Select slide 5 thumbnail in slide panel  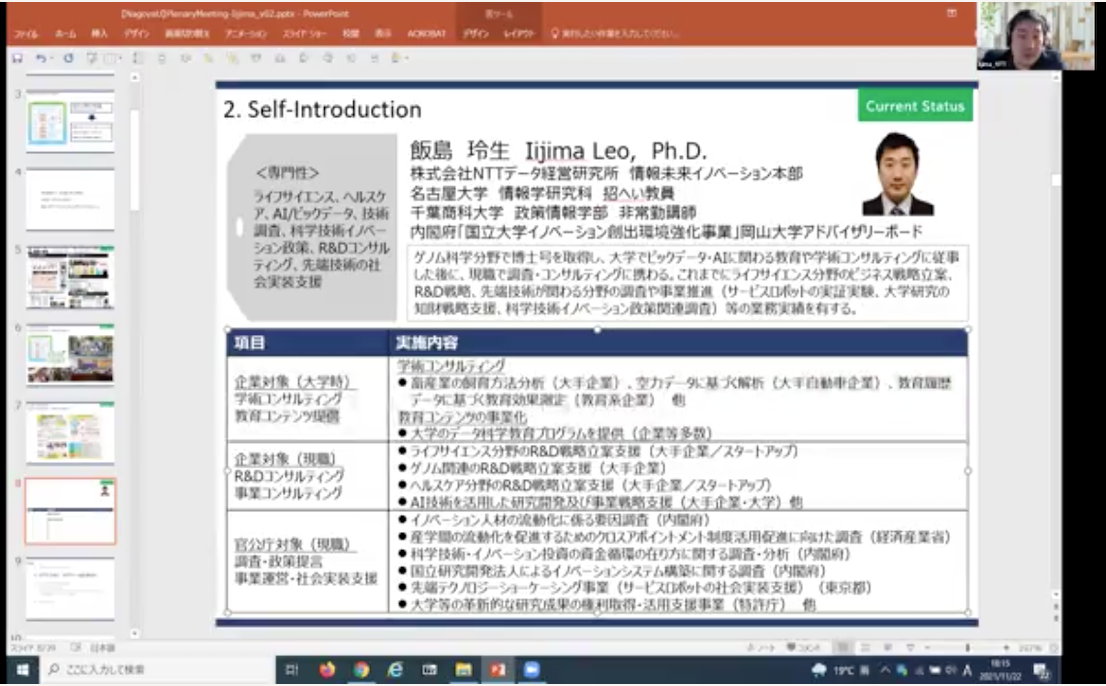point(70,277)
